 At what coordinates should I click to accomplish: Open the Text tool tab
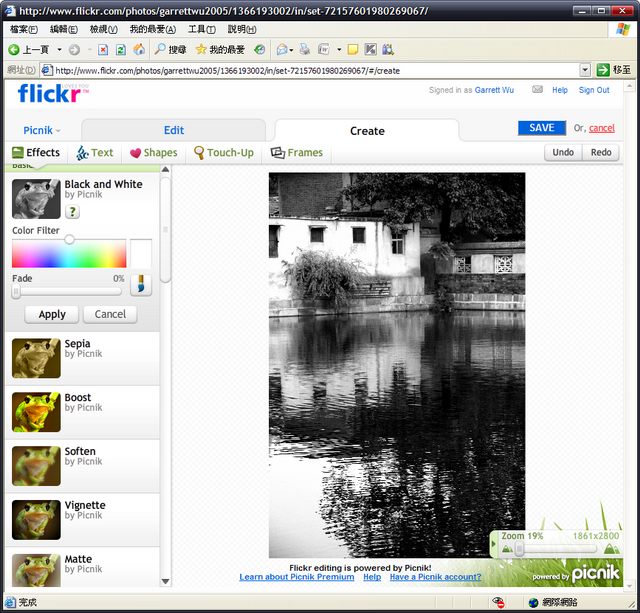95,153
